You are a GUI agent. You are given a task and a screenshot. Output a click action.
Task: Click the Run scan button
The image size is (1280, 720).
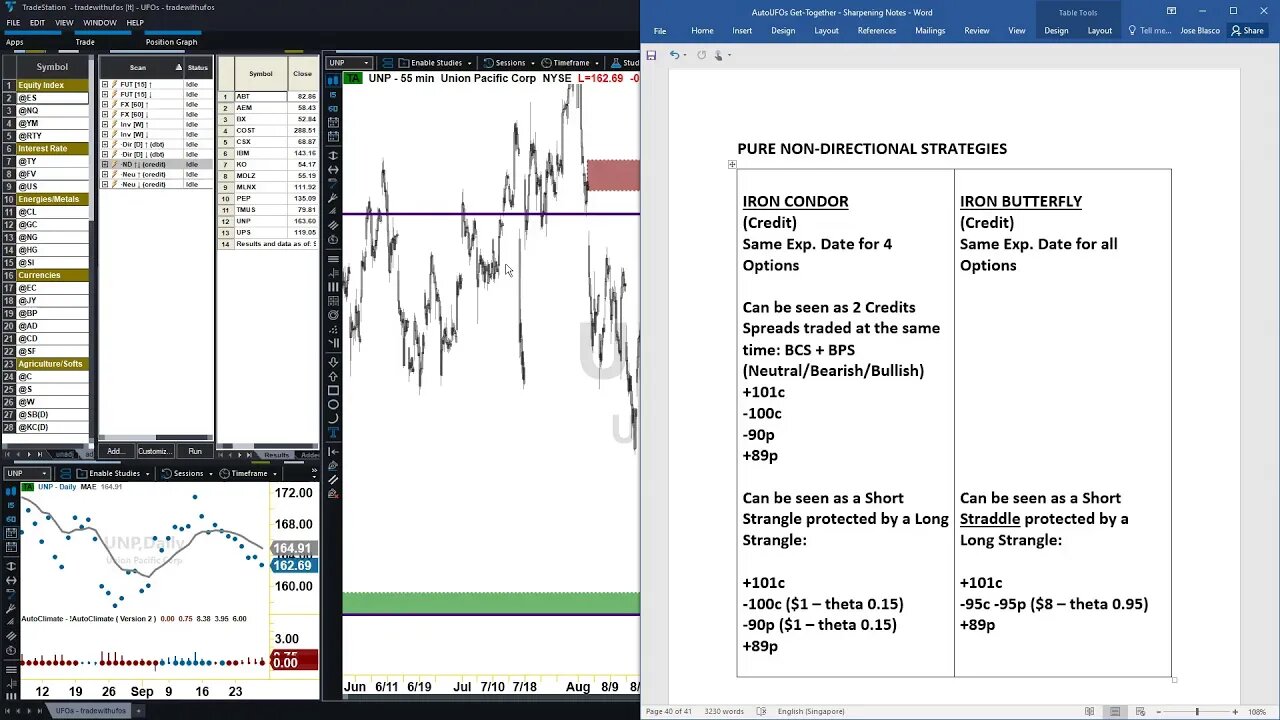coord(195,451)
